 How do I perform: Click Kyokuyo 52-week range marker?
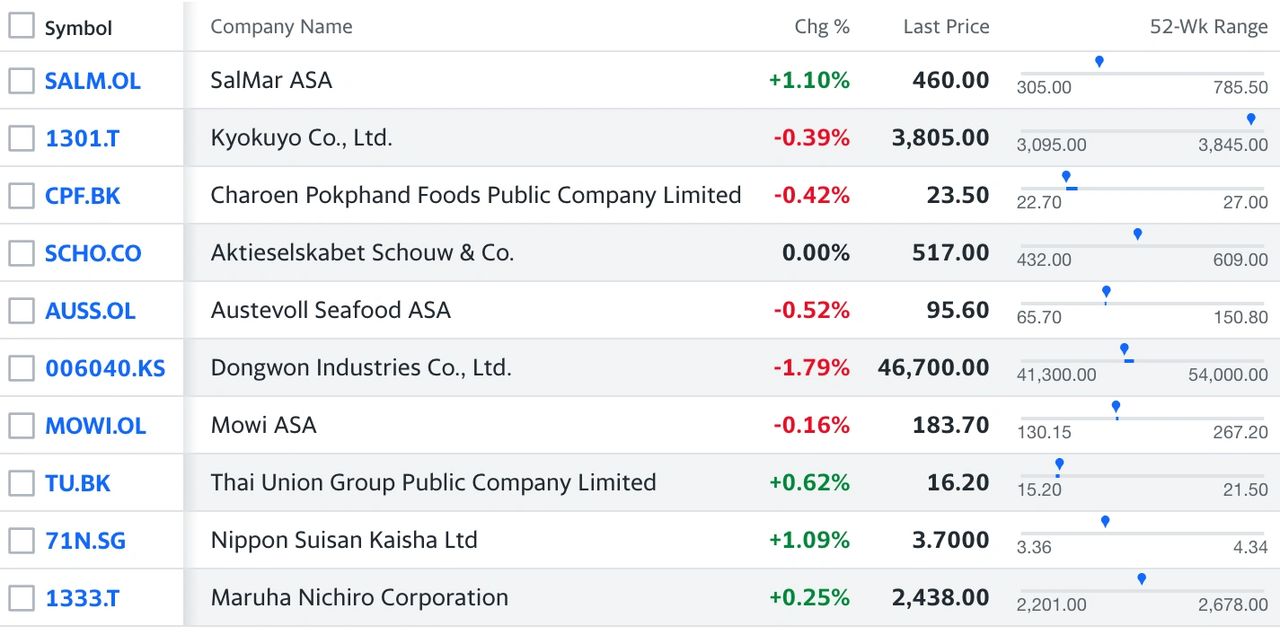click(1251, 120)
